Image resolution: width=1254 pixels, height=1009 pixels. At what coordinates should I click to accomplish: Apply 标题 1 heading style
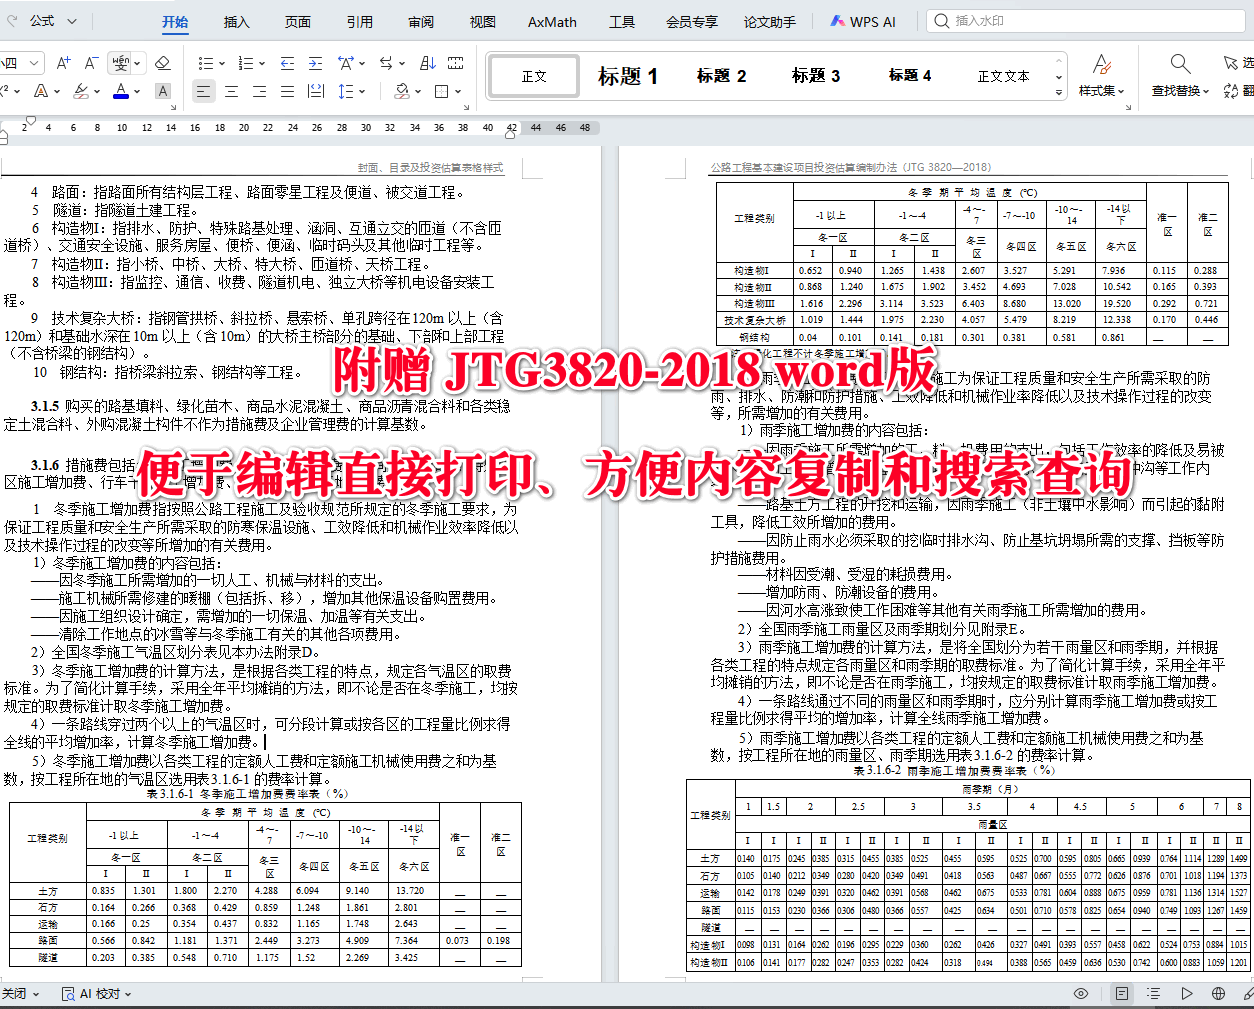coord(628,76)
